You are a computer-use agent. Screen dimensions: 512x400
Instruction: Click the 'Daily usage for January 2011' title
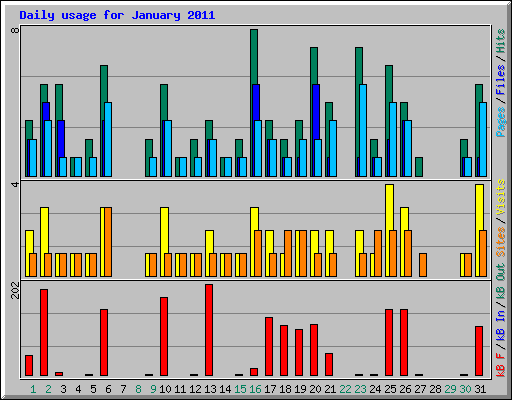117,16
